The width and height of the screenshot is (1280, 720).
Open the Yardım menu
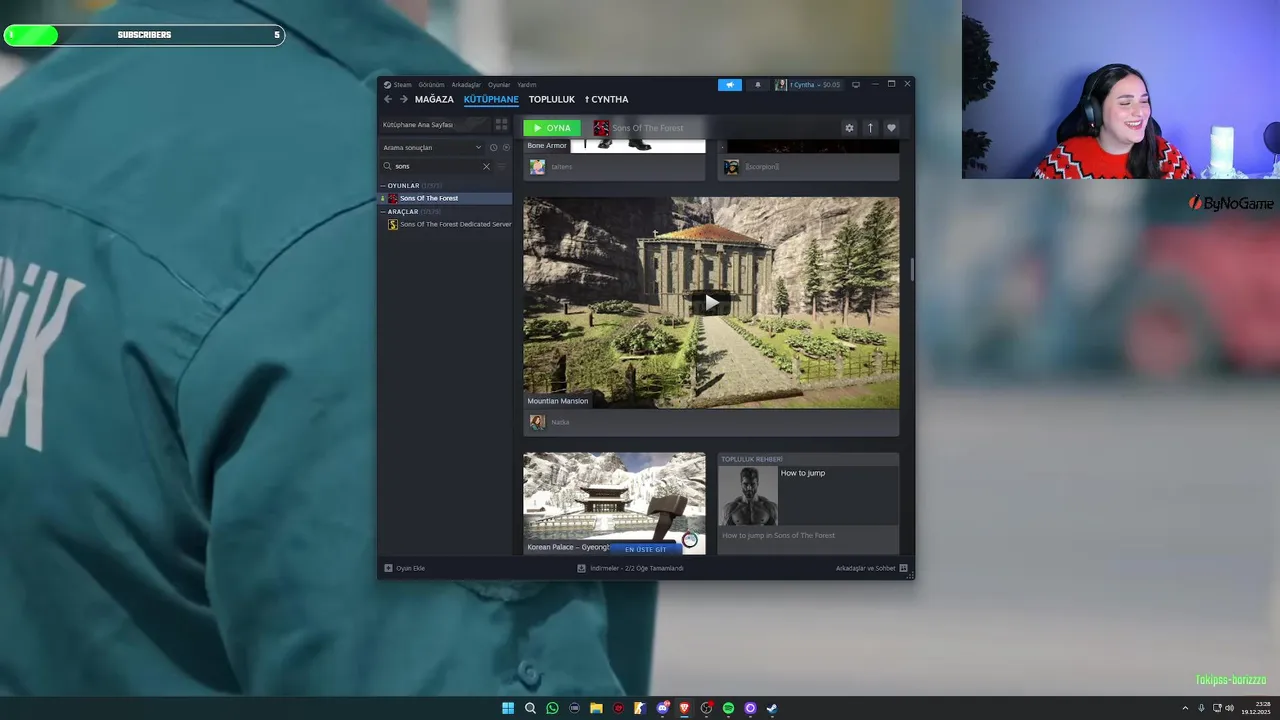[527, 85]
